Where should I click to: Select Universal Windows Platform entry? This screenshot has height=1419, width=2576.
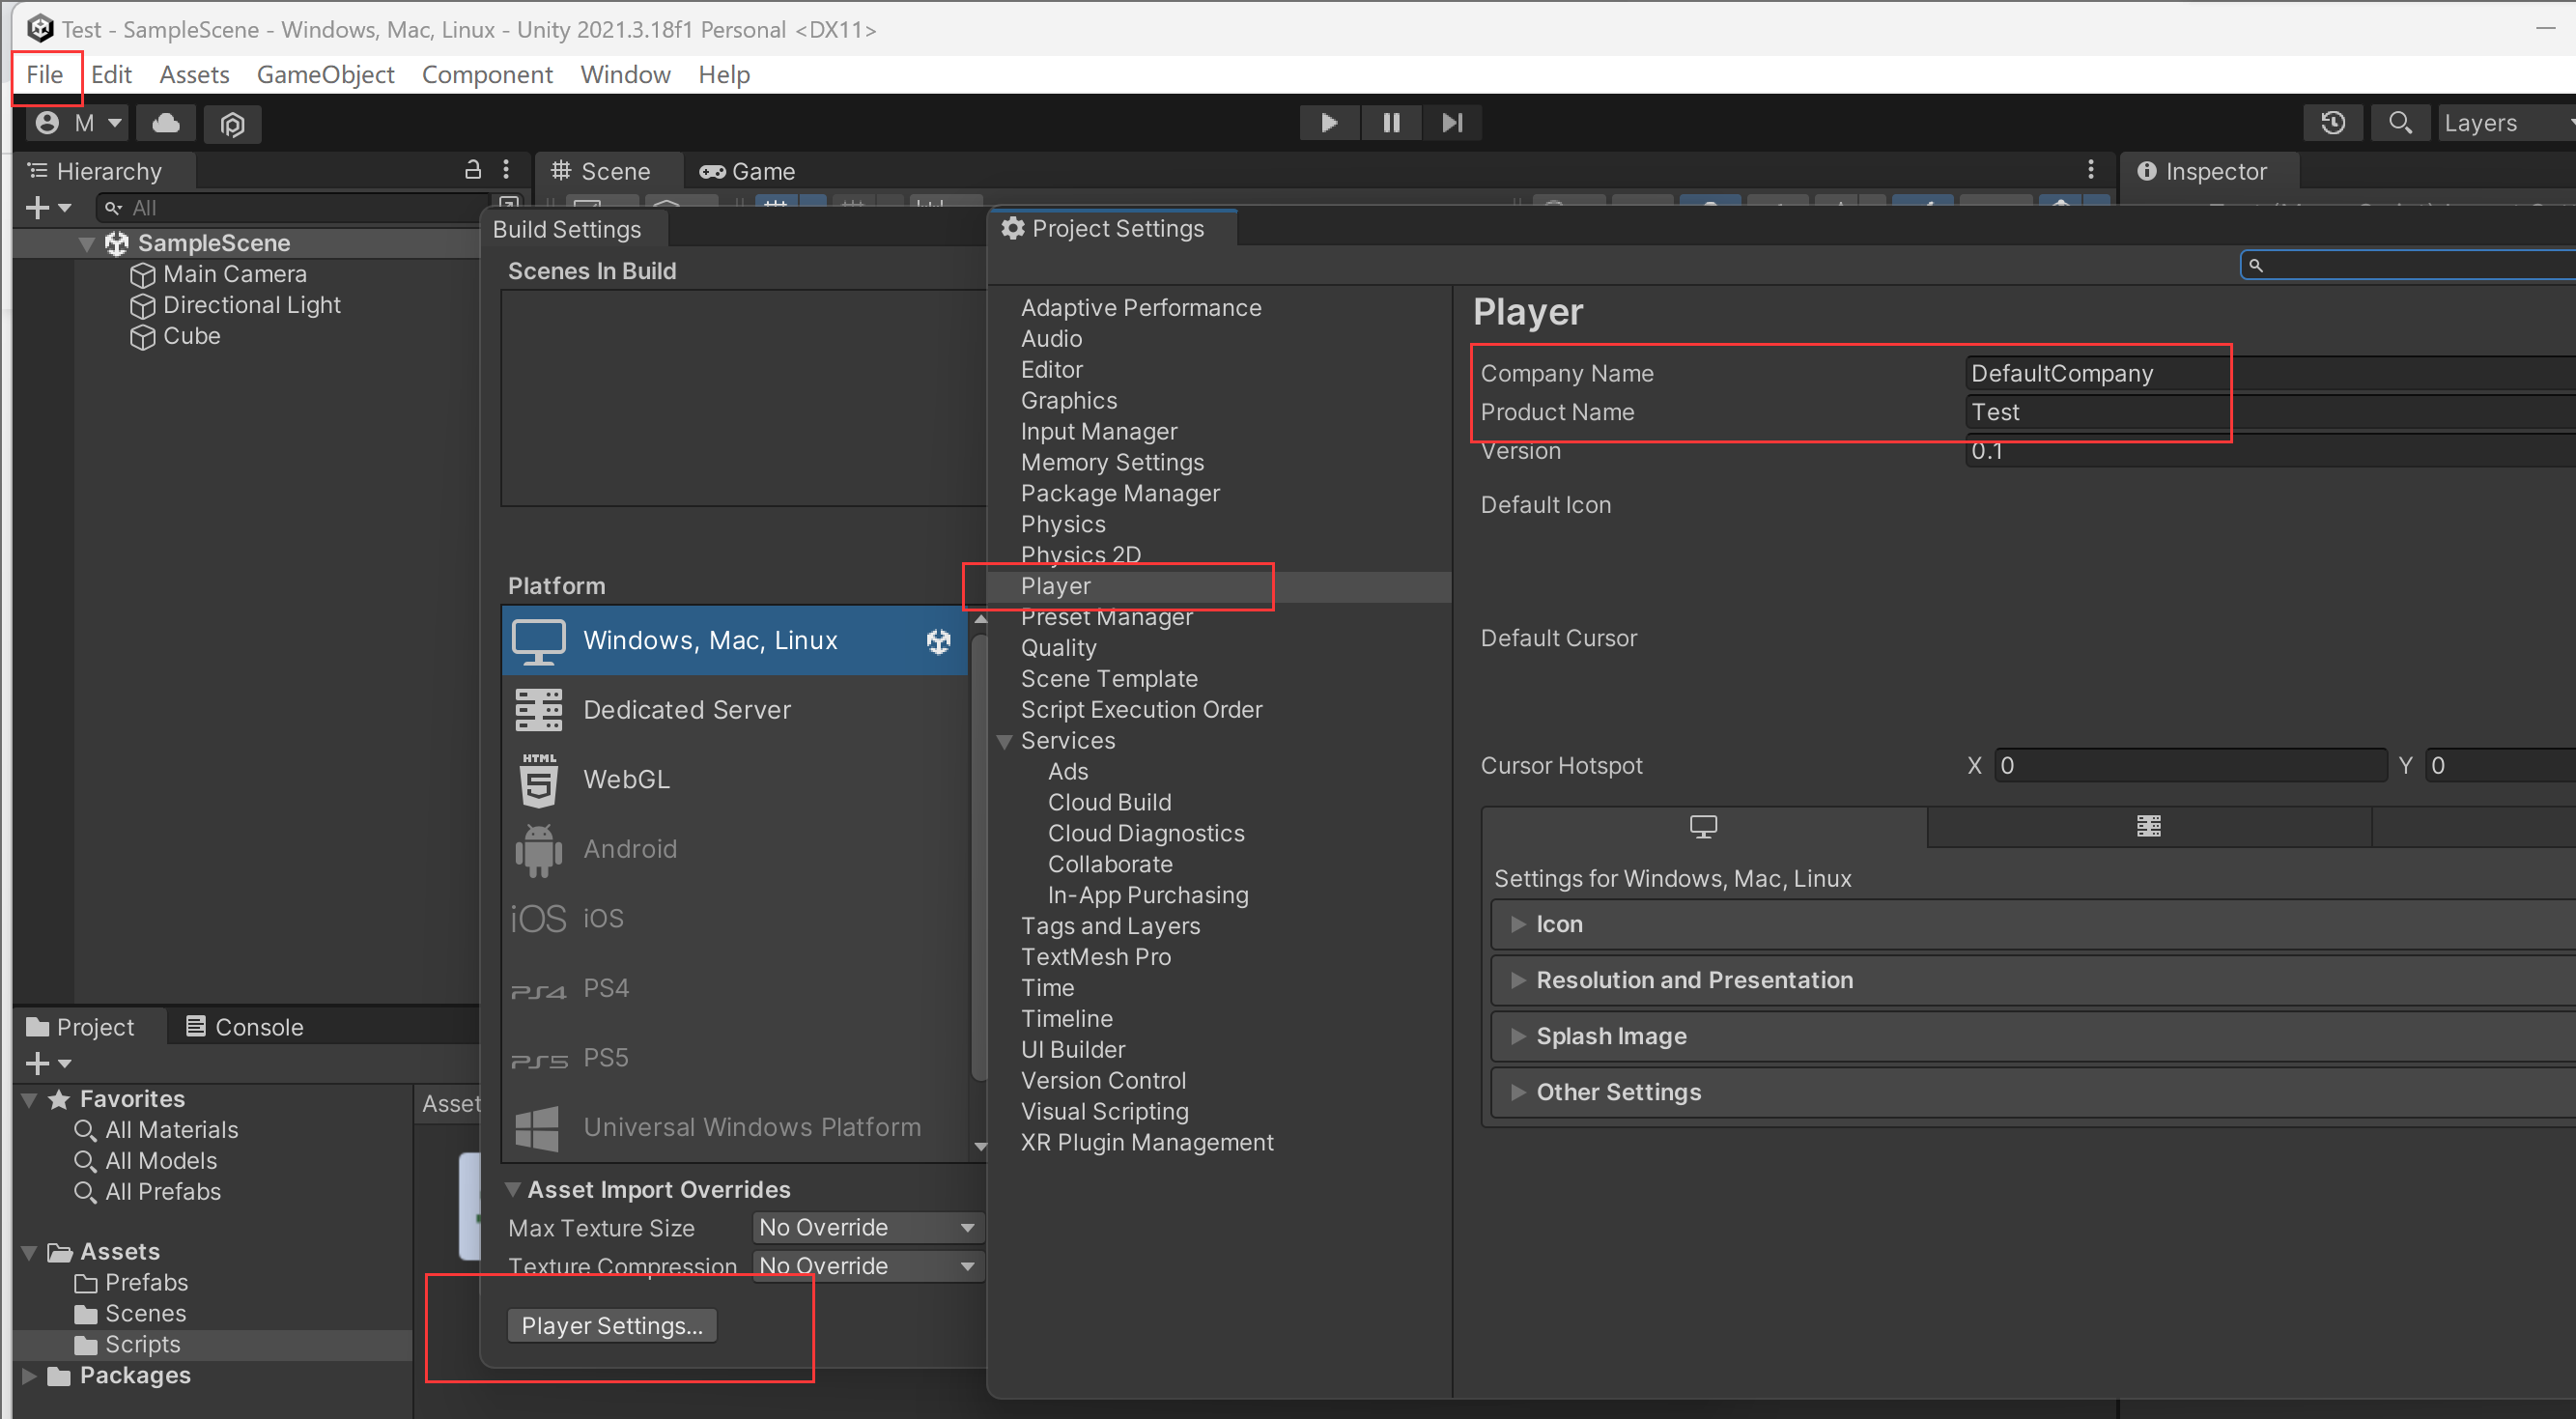tap(734, 1127)
